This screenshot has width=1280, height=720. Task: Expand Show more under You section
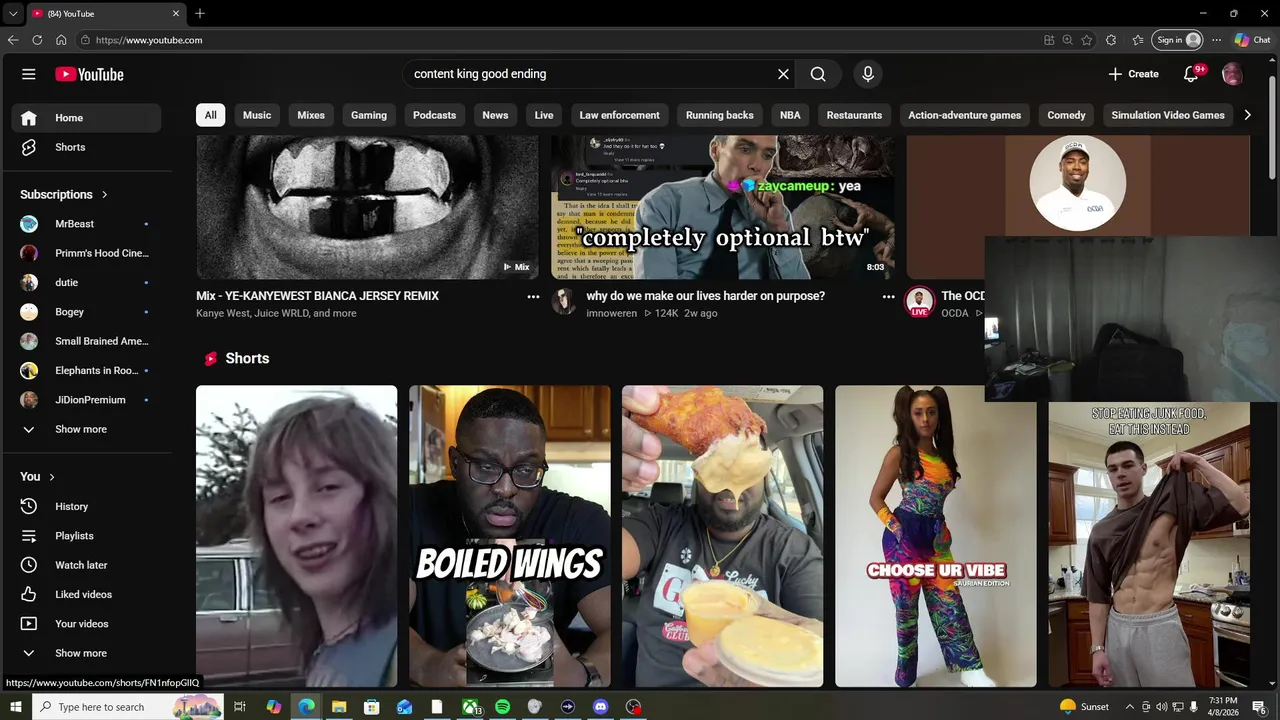point(86,653)
